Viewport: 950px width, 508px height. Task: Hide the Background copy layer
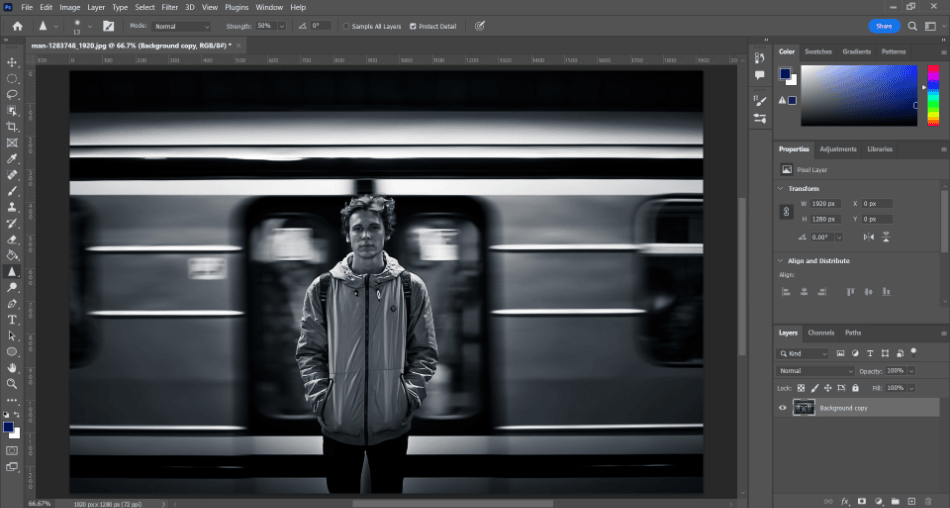click(782, 408)
